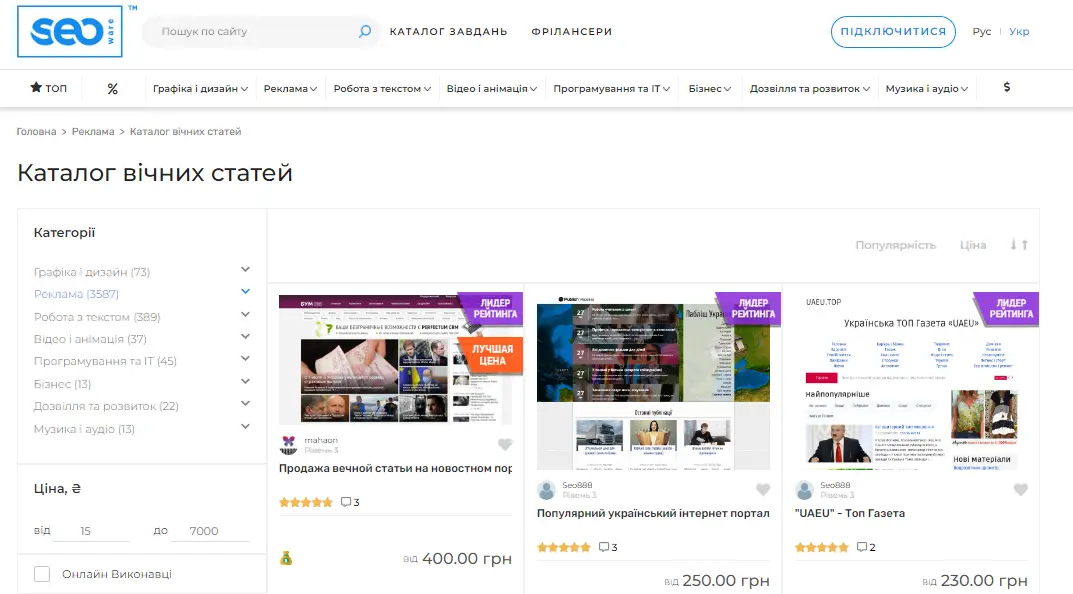The width and height of the screenshot is (1073, 594).
Task: Open Бізнес navigation dropdown
Action: (710, 88)
